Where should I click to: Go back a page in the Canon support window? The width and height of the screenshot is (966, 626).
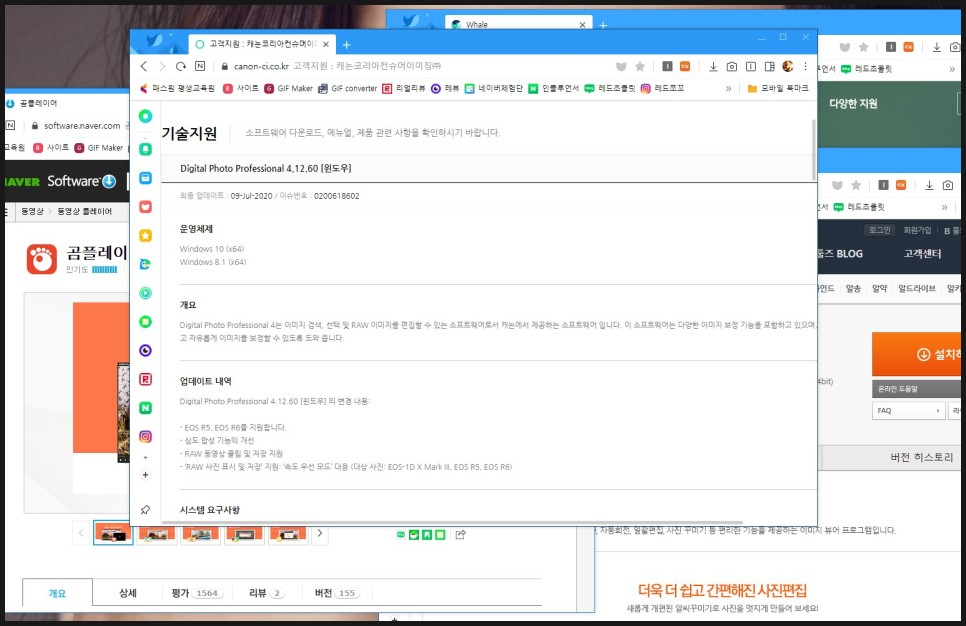(x=144, y=66)
